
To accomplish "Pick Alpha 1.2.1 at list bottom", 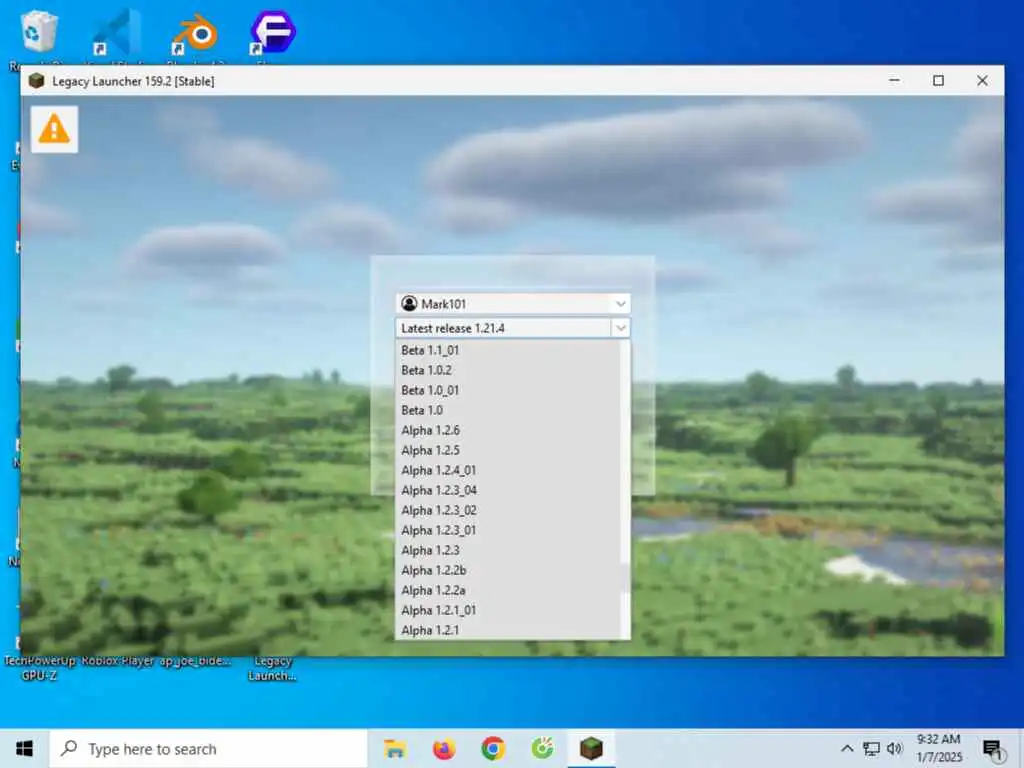I will point(507,630).
